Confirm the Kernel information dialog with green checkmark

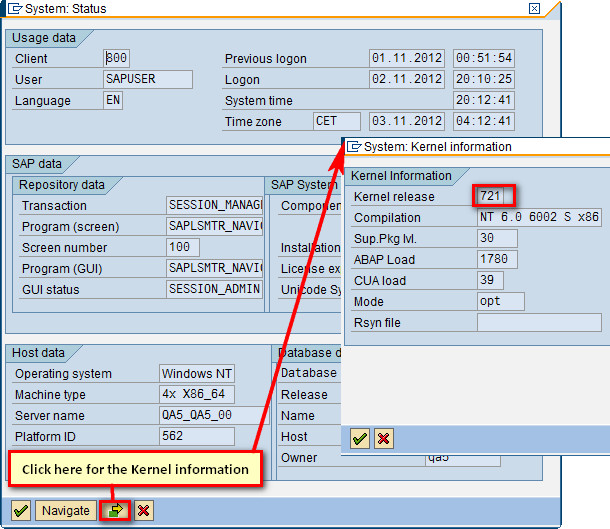[x=360, y=438]
